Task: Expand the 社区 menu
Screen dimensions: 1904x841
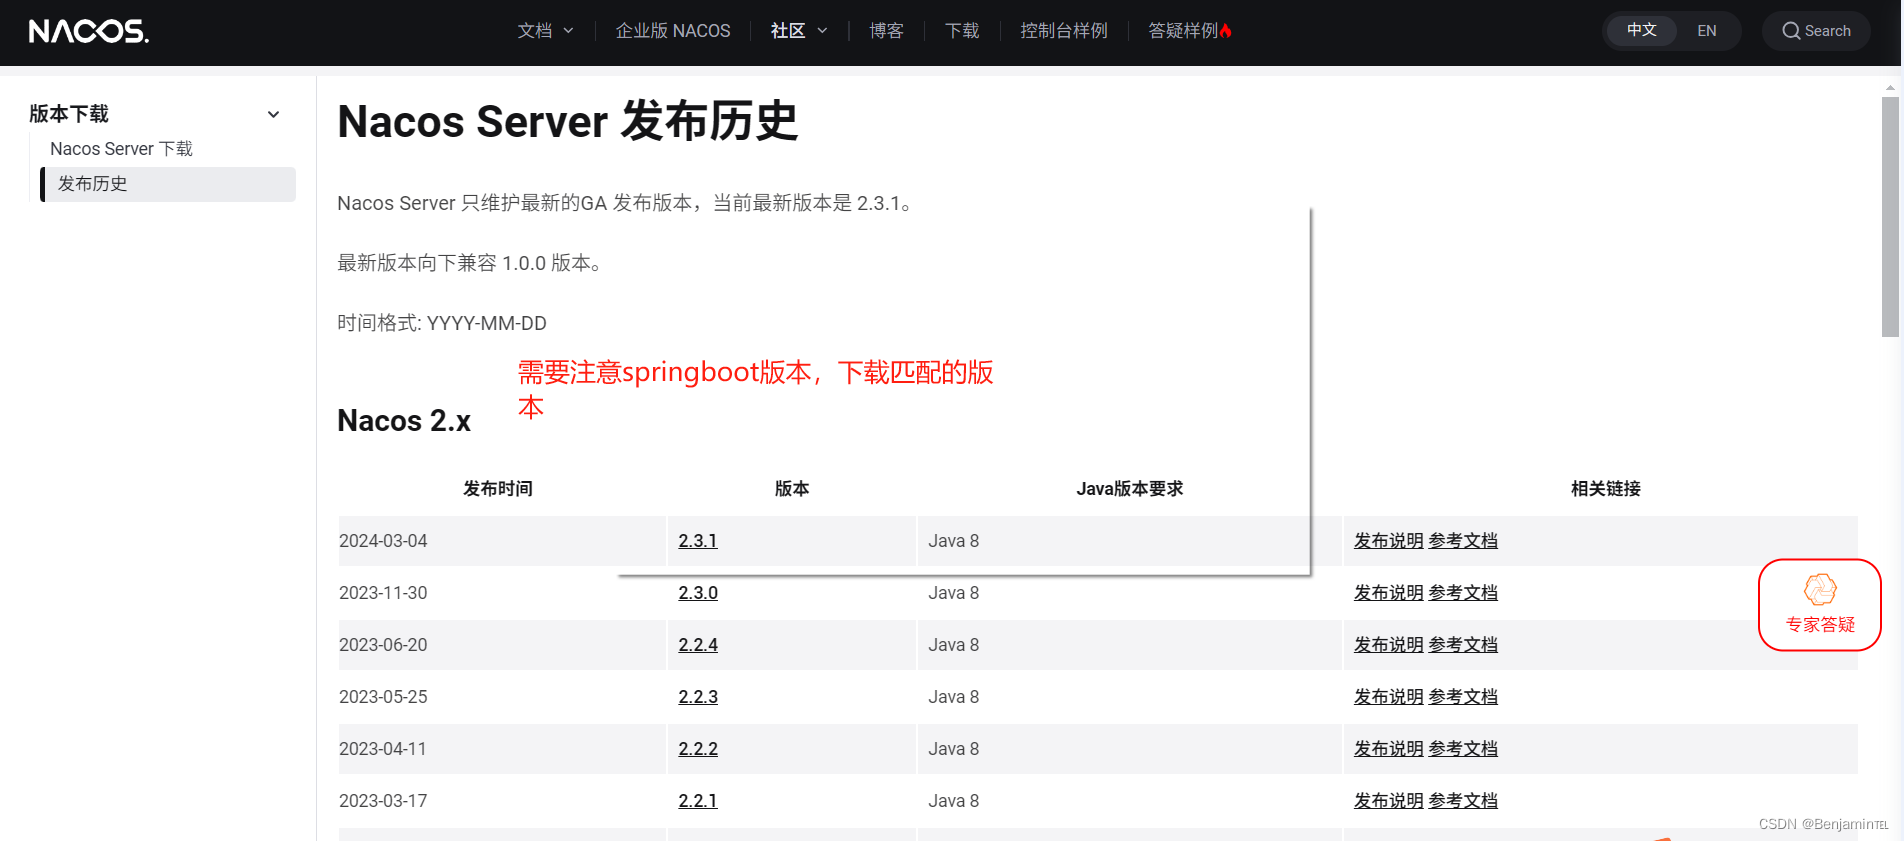Action: tap(799, 31)
